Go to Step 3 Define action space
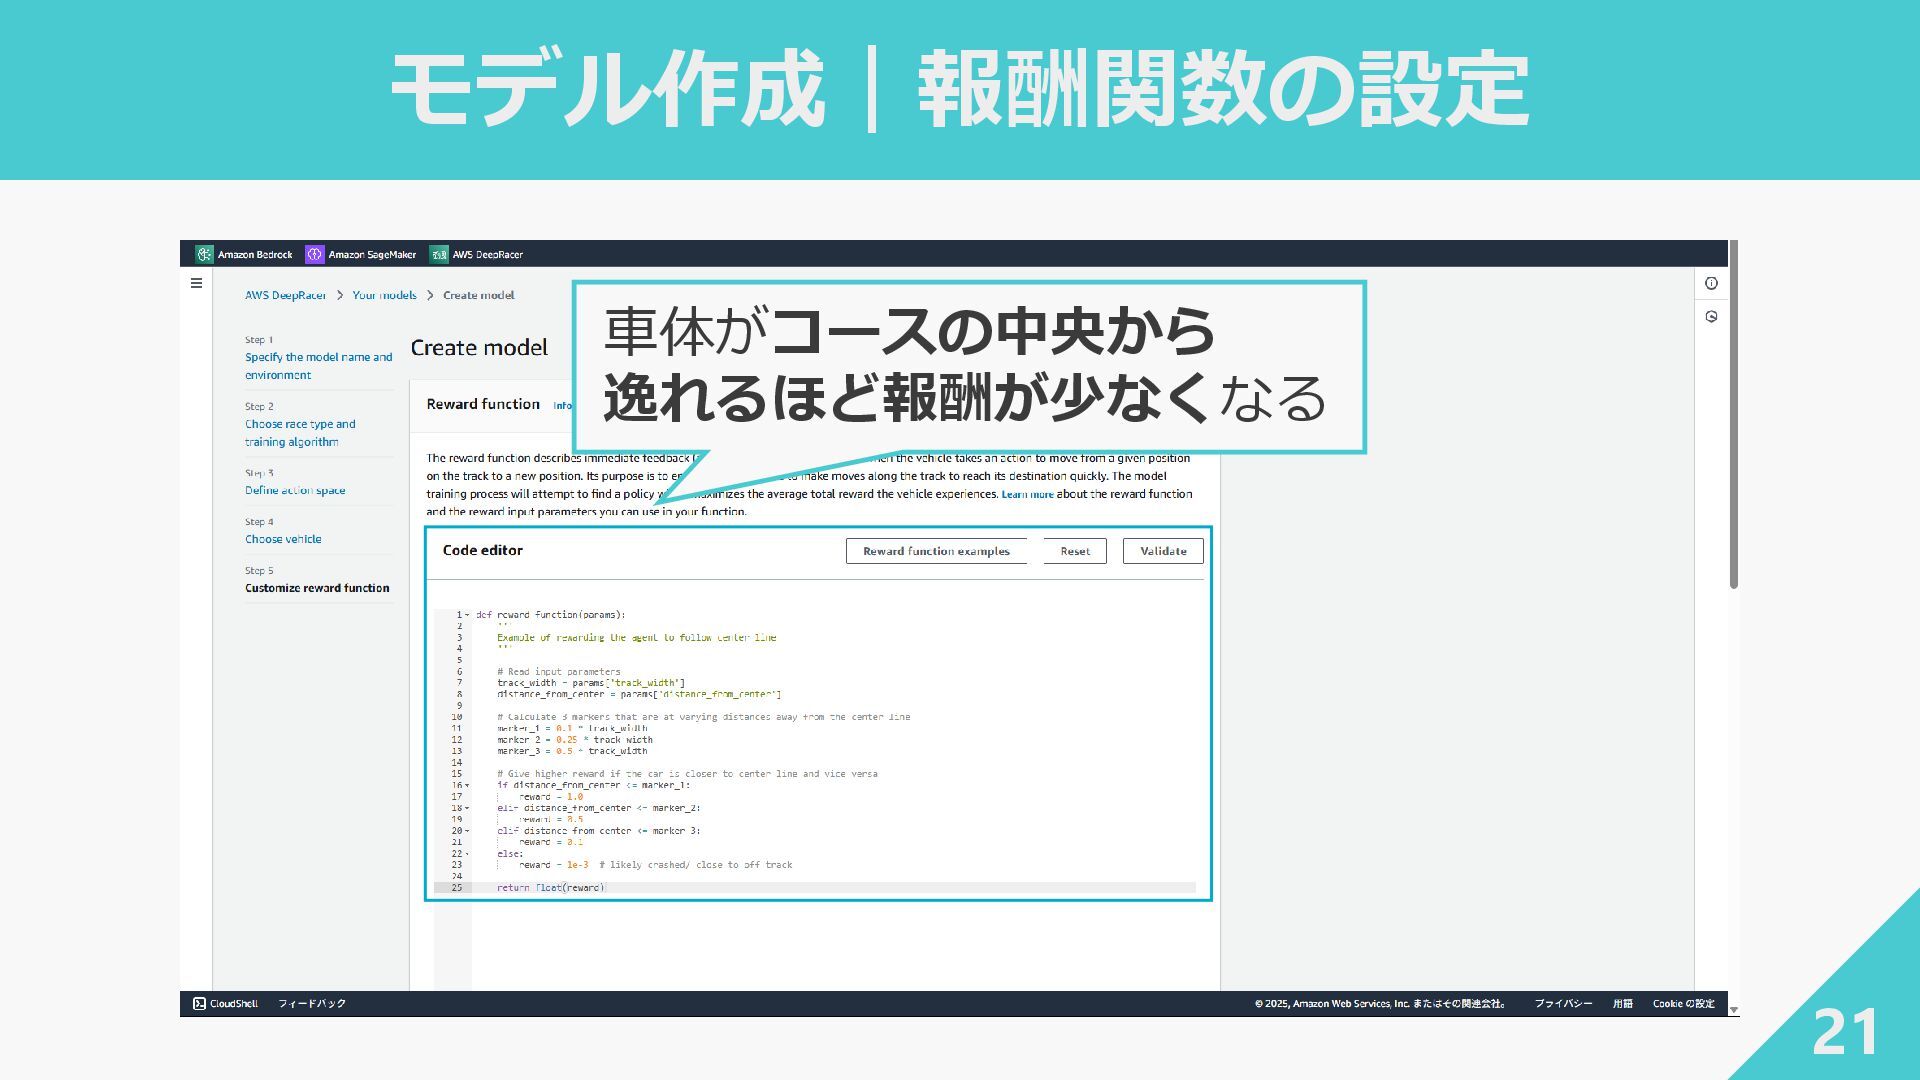The width and height of the screenshot is (1920, 1080). pos(295,490)
